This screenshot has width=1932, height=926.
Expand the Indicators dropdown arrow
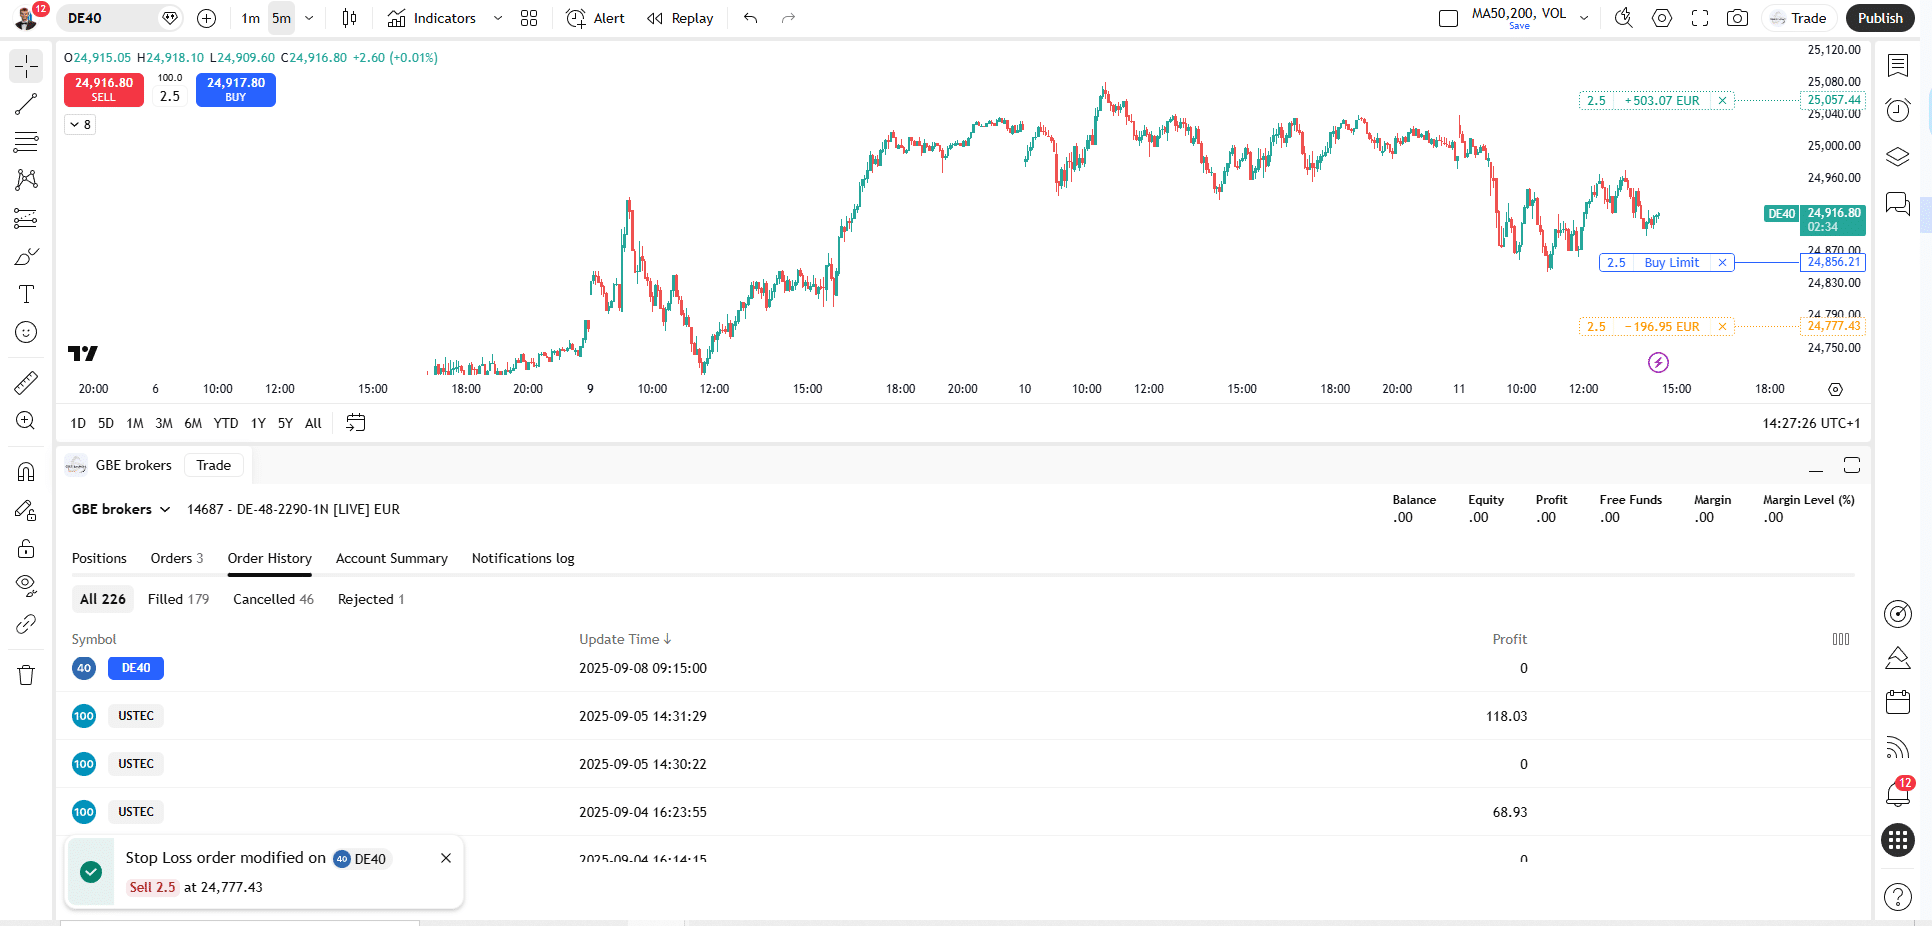(x=497, y=18)
